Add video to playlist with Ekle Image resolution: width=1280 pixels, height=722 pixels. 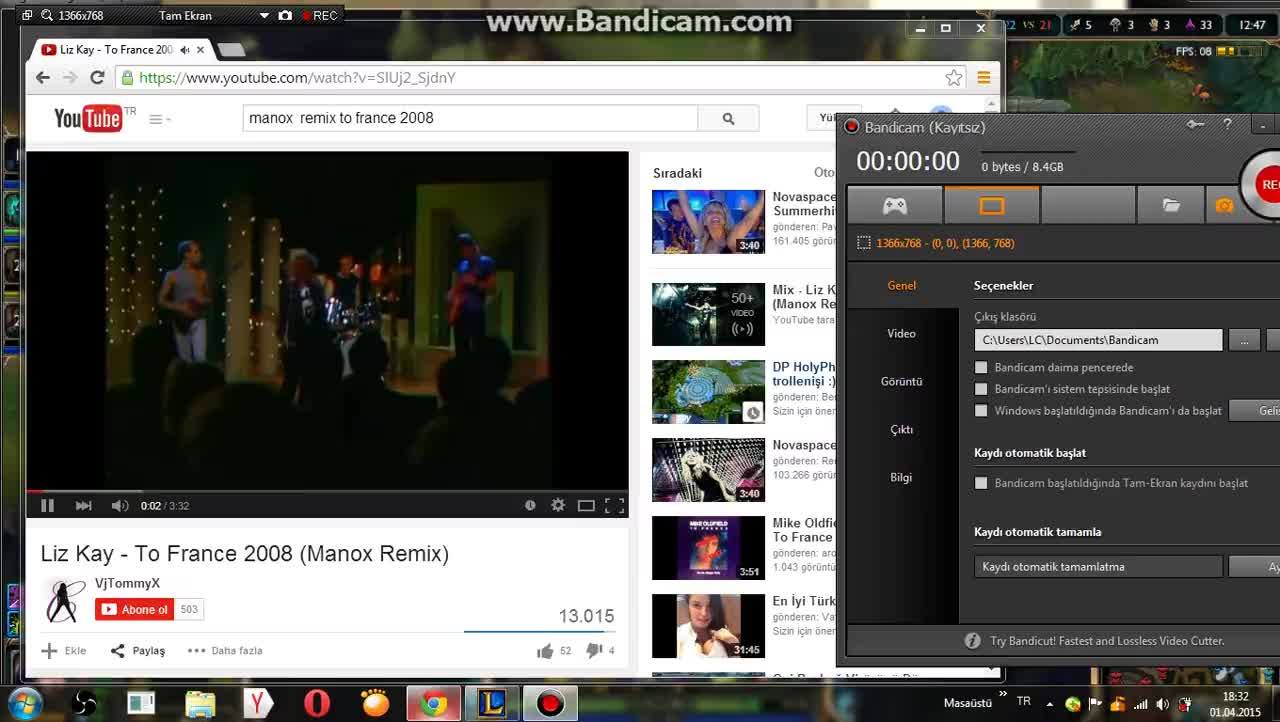click(64, 651)
